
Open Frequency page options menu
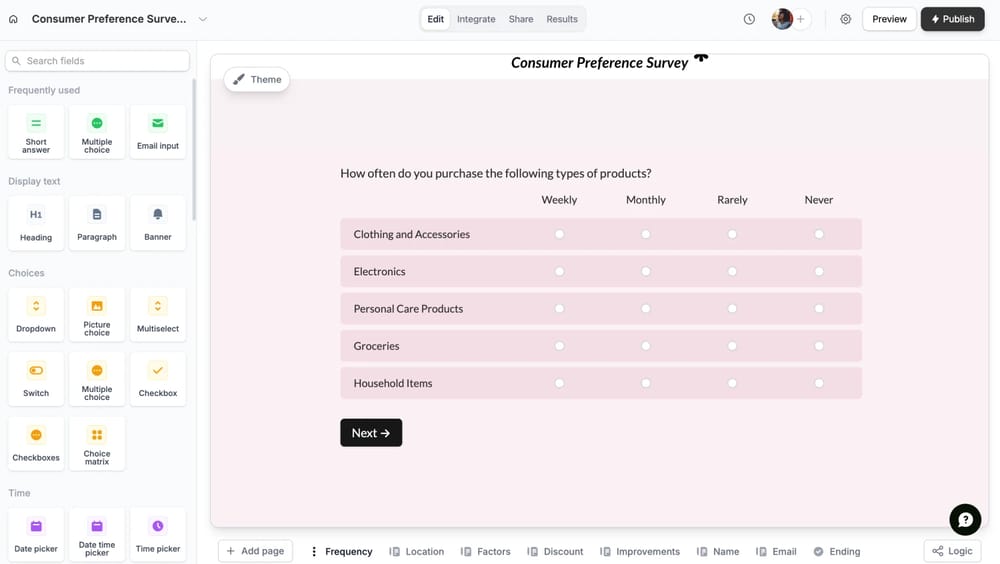(314, 551)
